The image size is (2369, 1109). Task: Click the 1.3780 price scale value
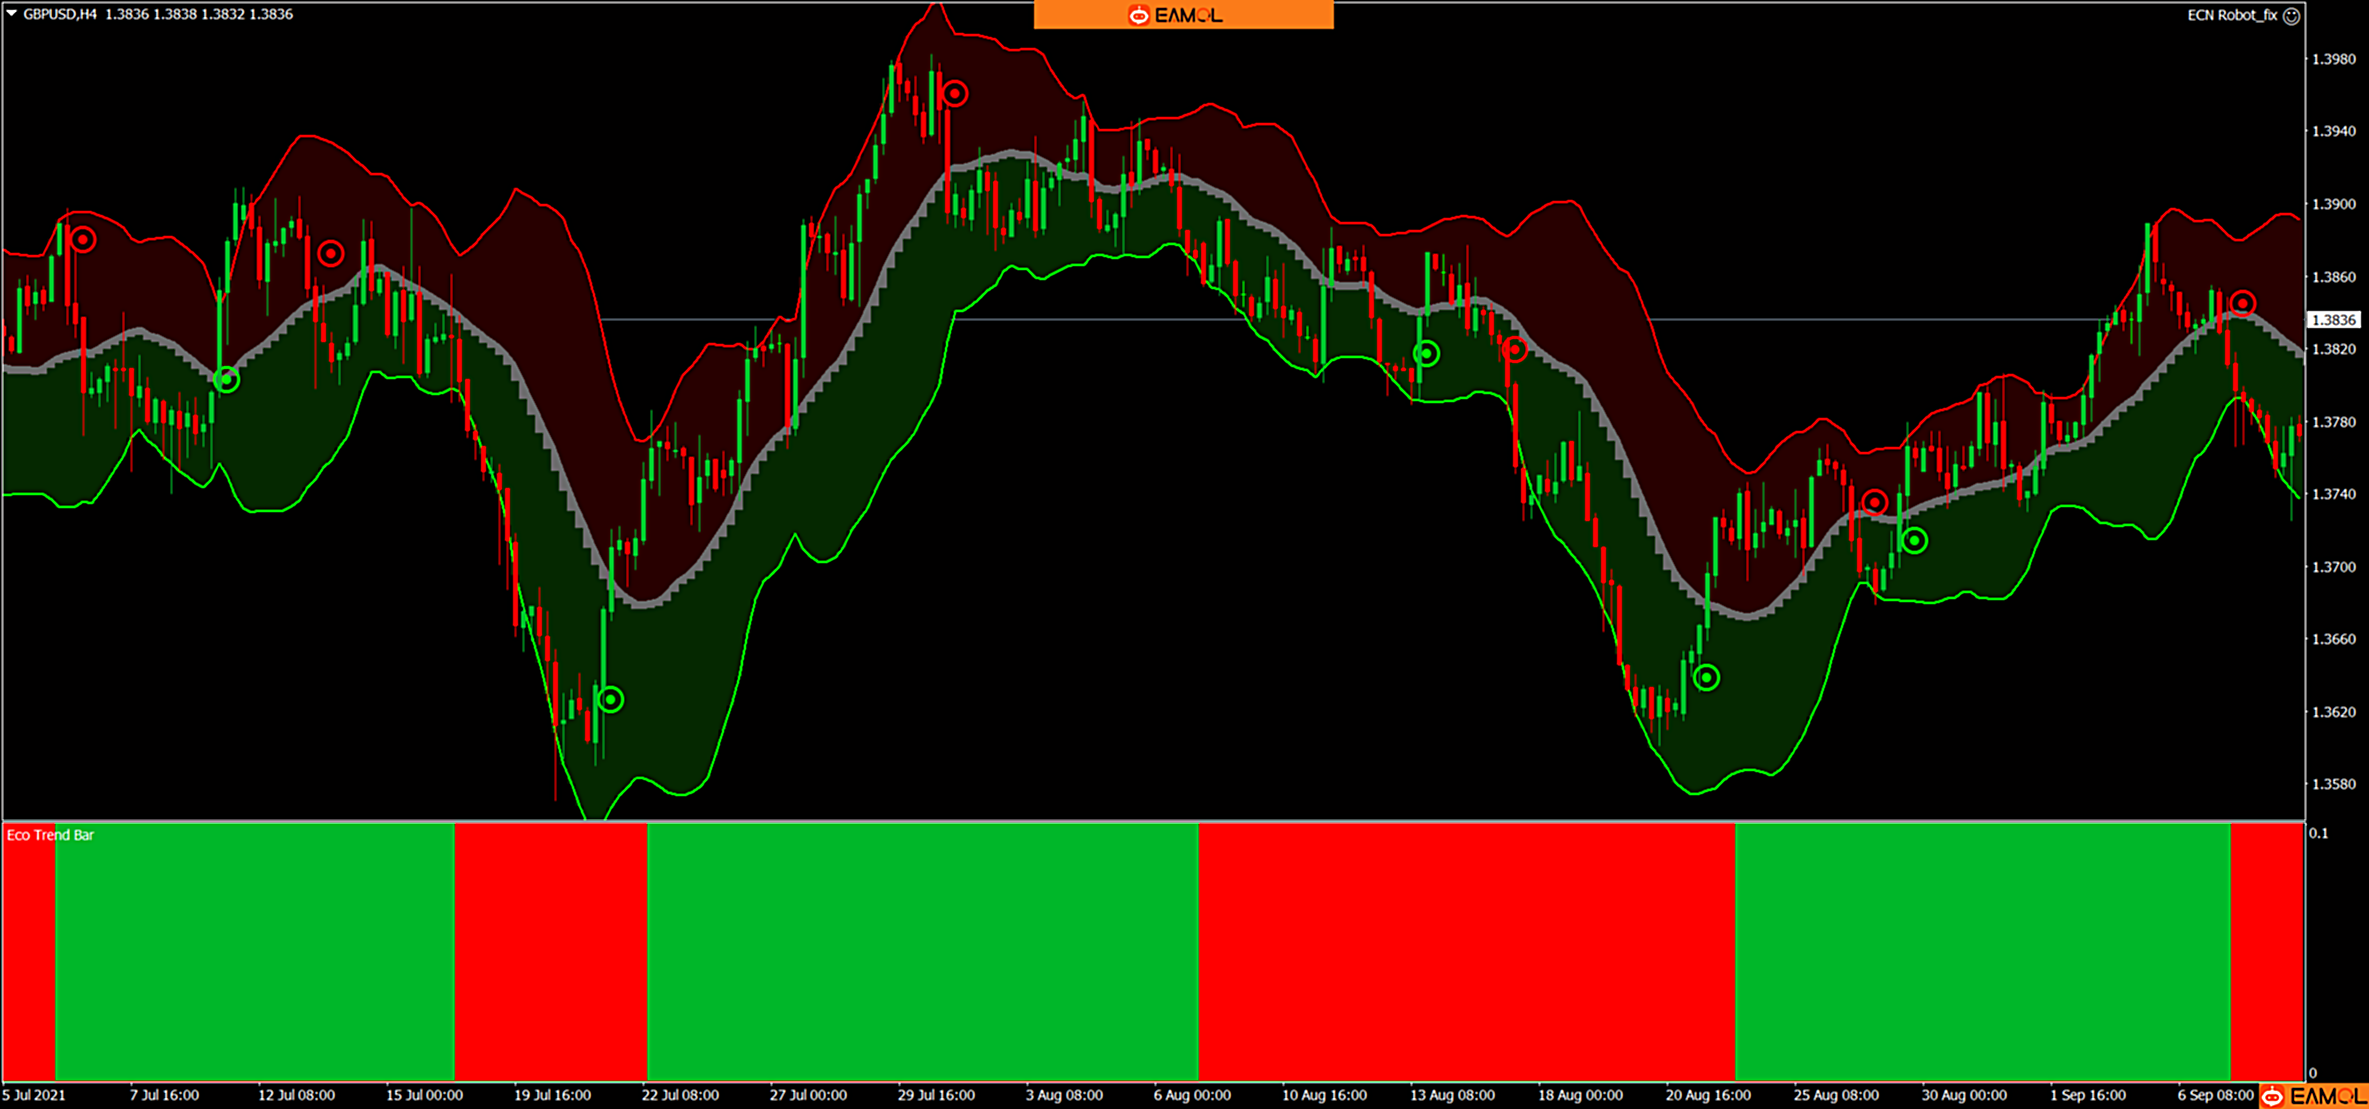click(x=2333, y=422)
